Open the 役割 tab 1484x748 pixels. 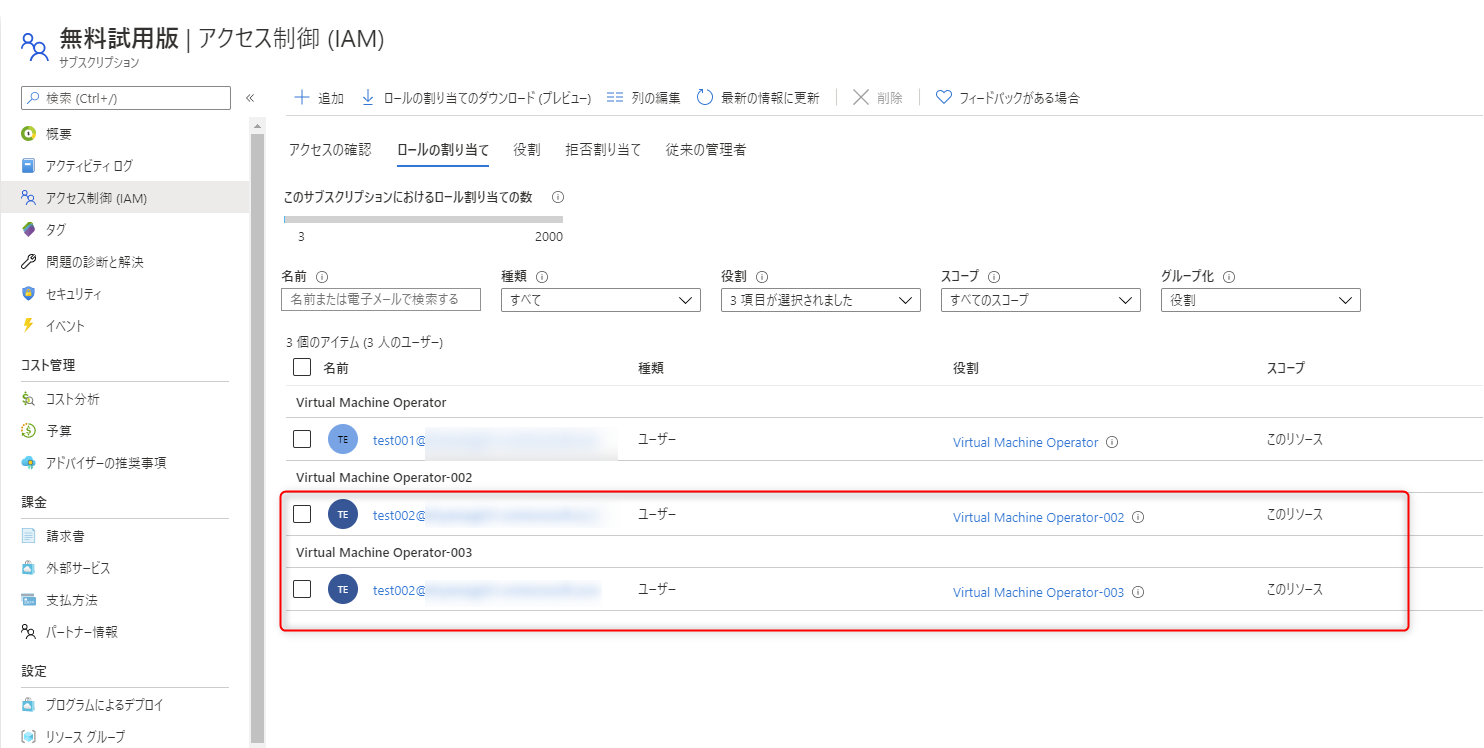click(527, 150)
